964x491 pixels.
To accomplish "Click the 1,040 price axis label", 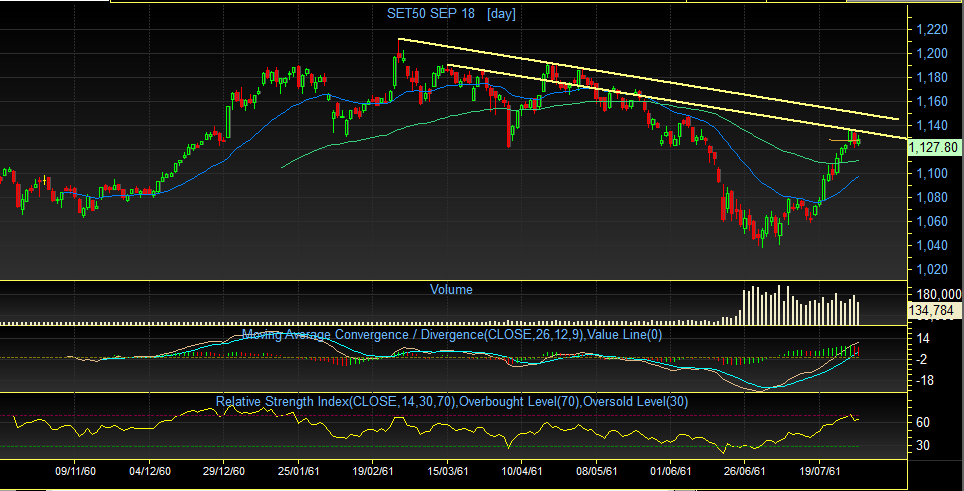I will click(x=930, y=245).
